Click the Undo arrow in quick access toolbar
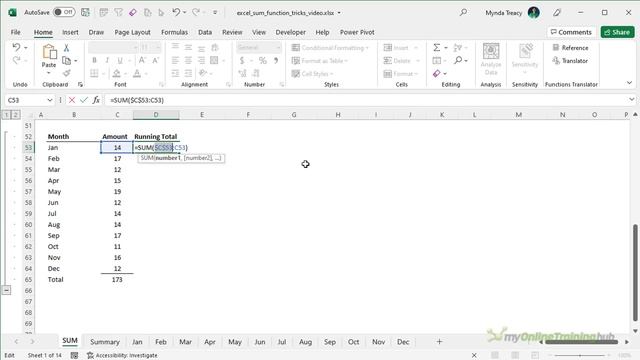 point(176,12)
